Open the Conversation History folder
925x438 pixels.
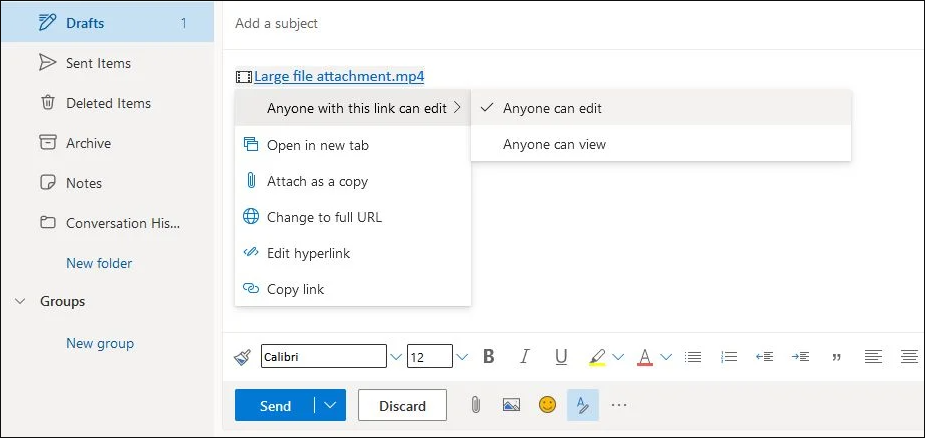point(107,223)
